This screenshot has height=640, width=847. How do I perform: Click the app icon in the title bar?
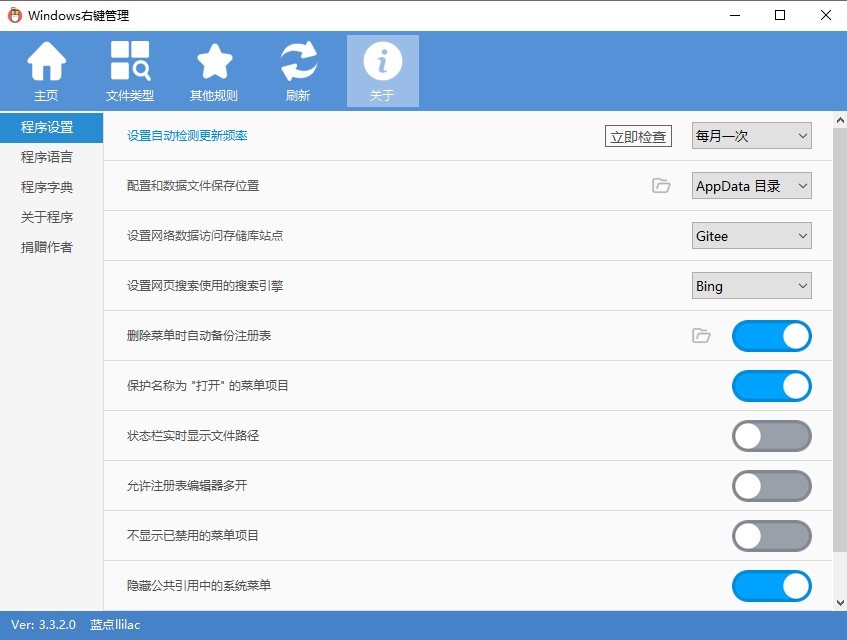[14, 14]
